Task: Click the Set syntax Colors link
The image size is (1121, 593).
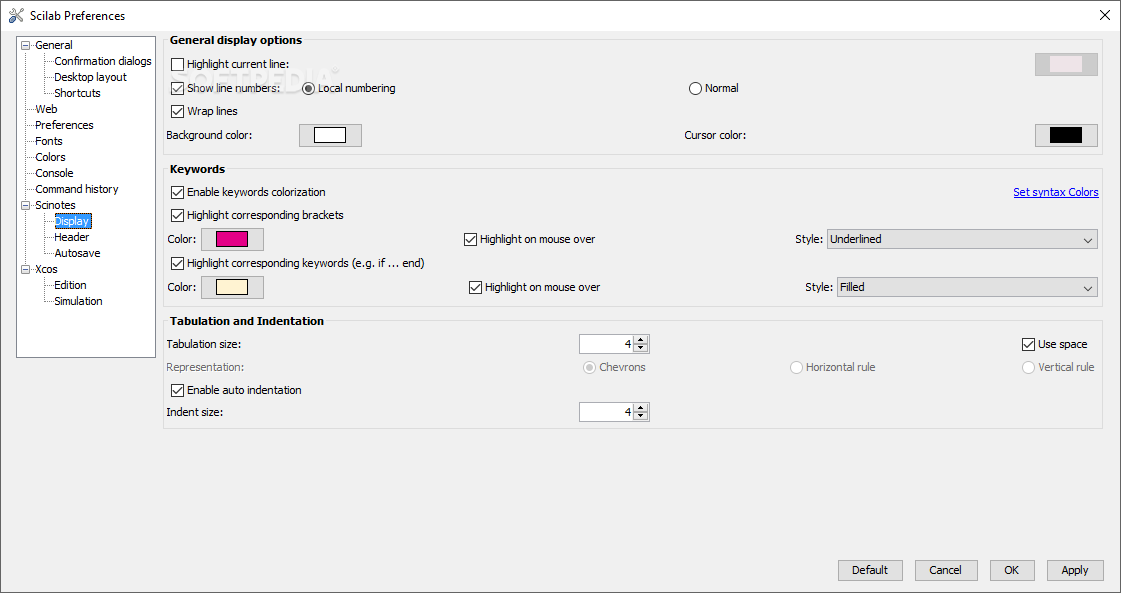Action: (x=1055, y=192)
